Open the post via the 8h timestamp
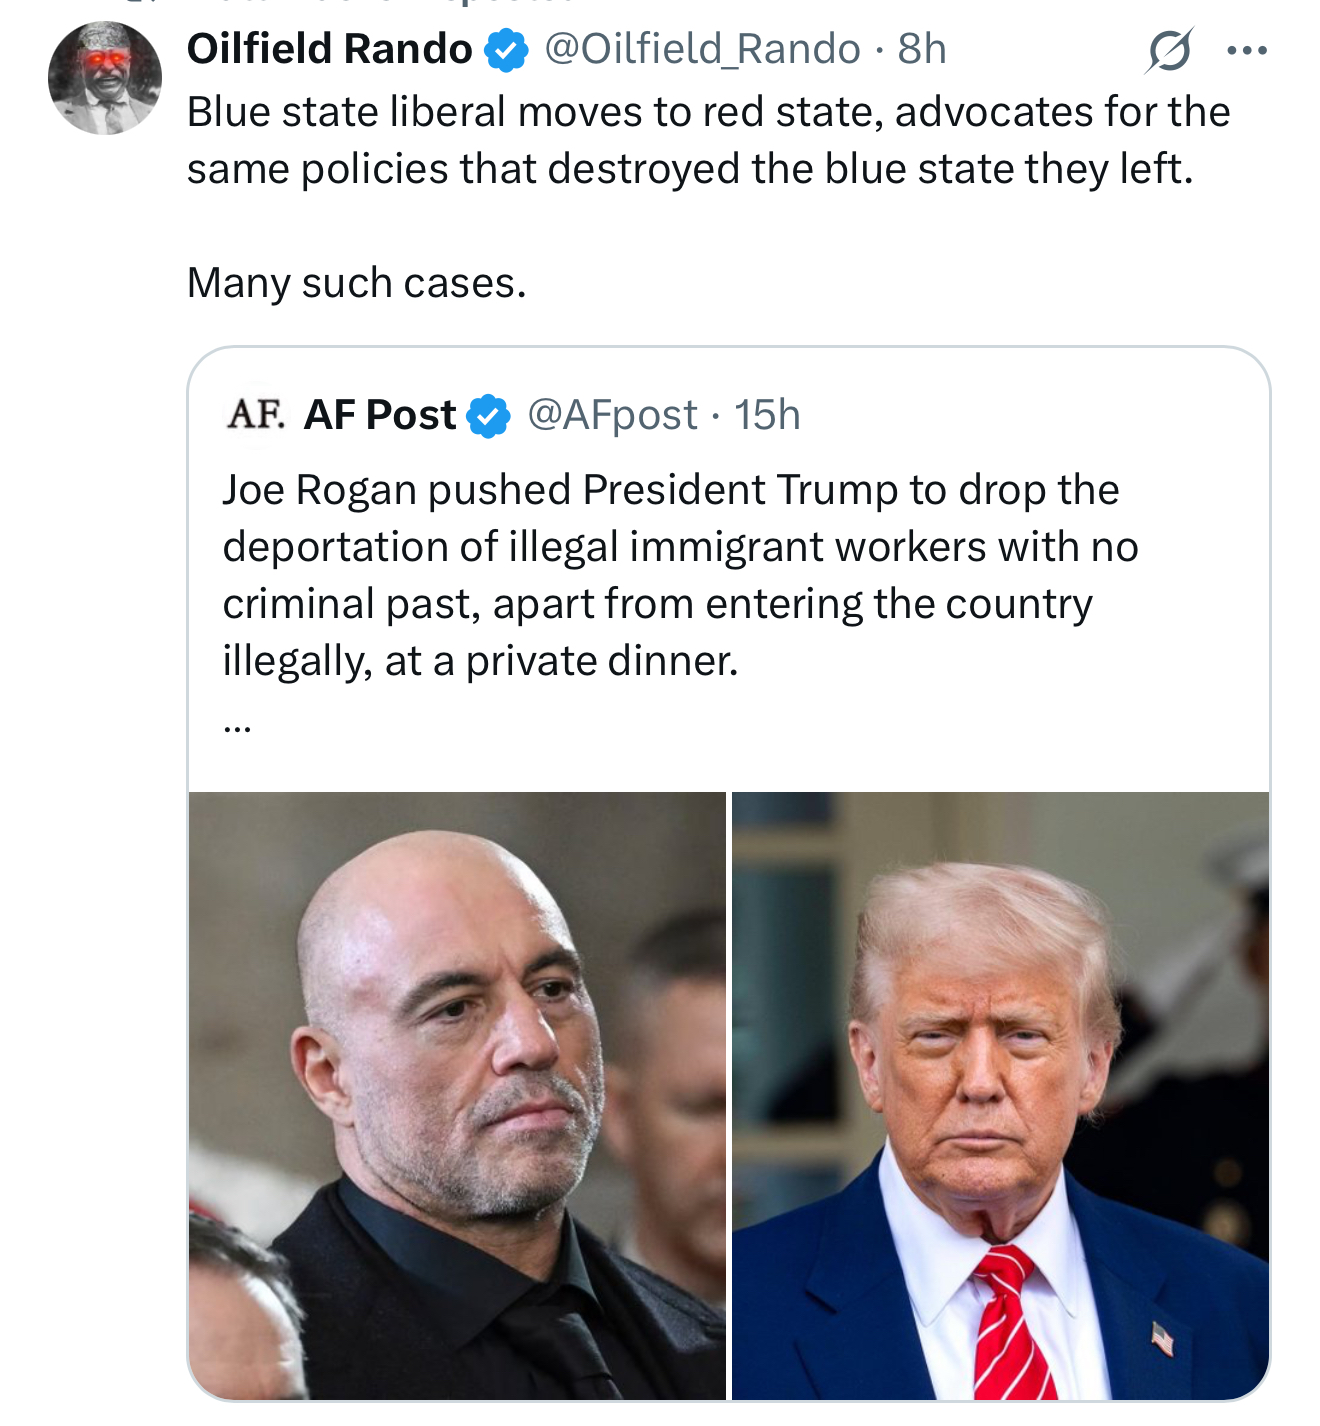 pyautogui.click(x=922, y=49)
